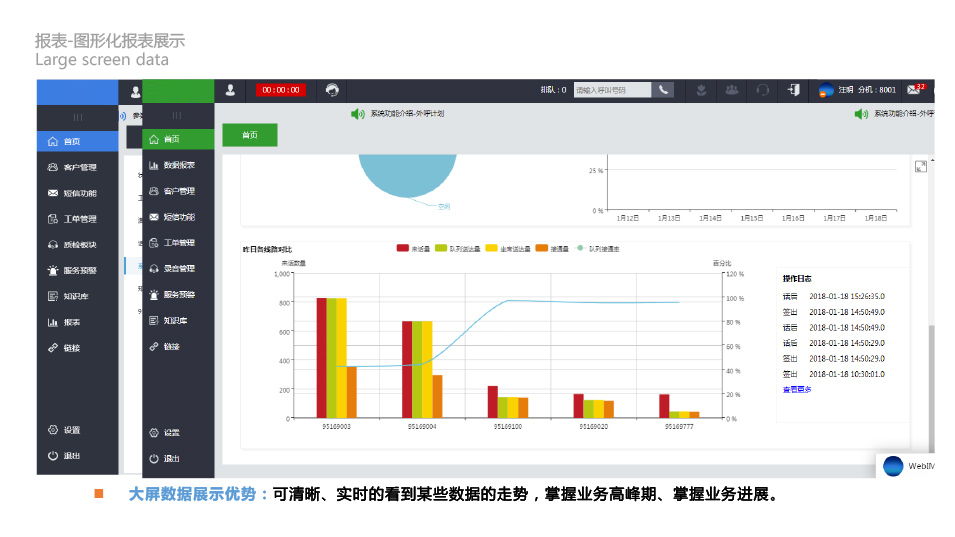This screenshot has height=537, width=955.
Task: Click log entry 2018-01-18 10:30:01.0
Action: (x=834, y=374)
